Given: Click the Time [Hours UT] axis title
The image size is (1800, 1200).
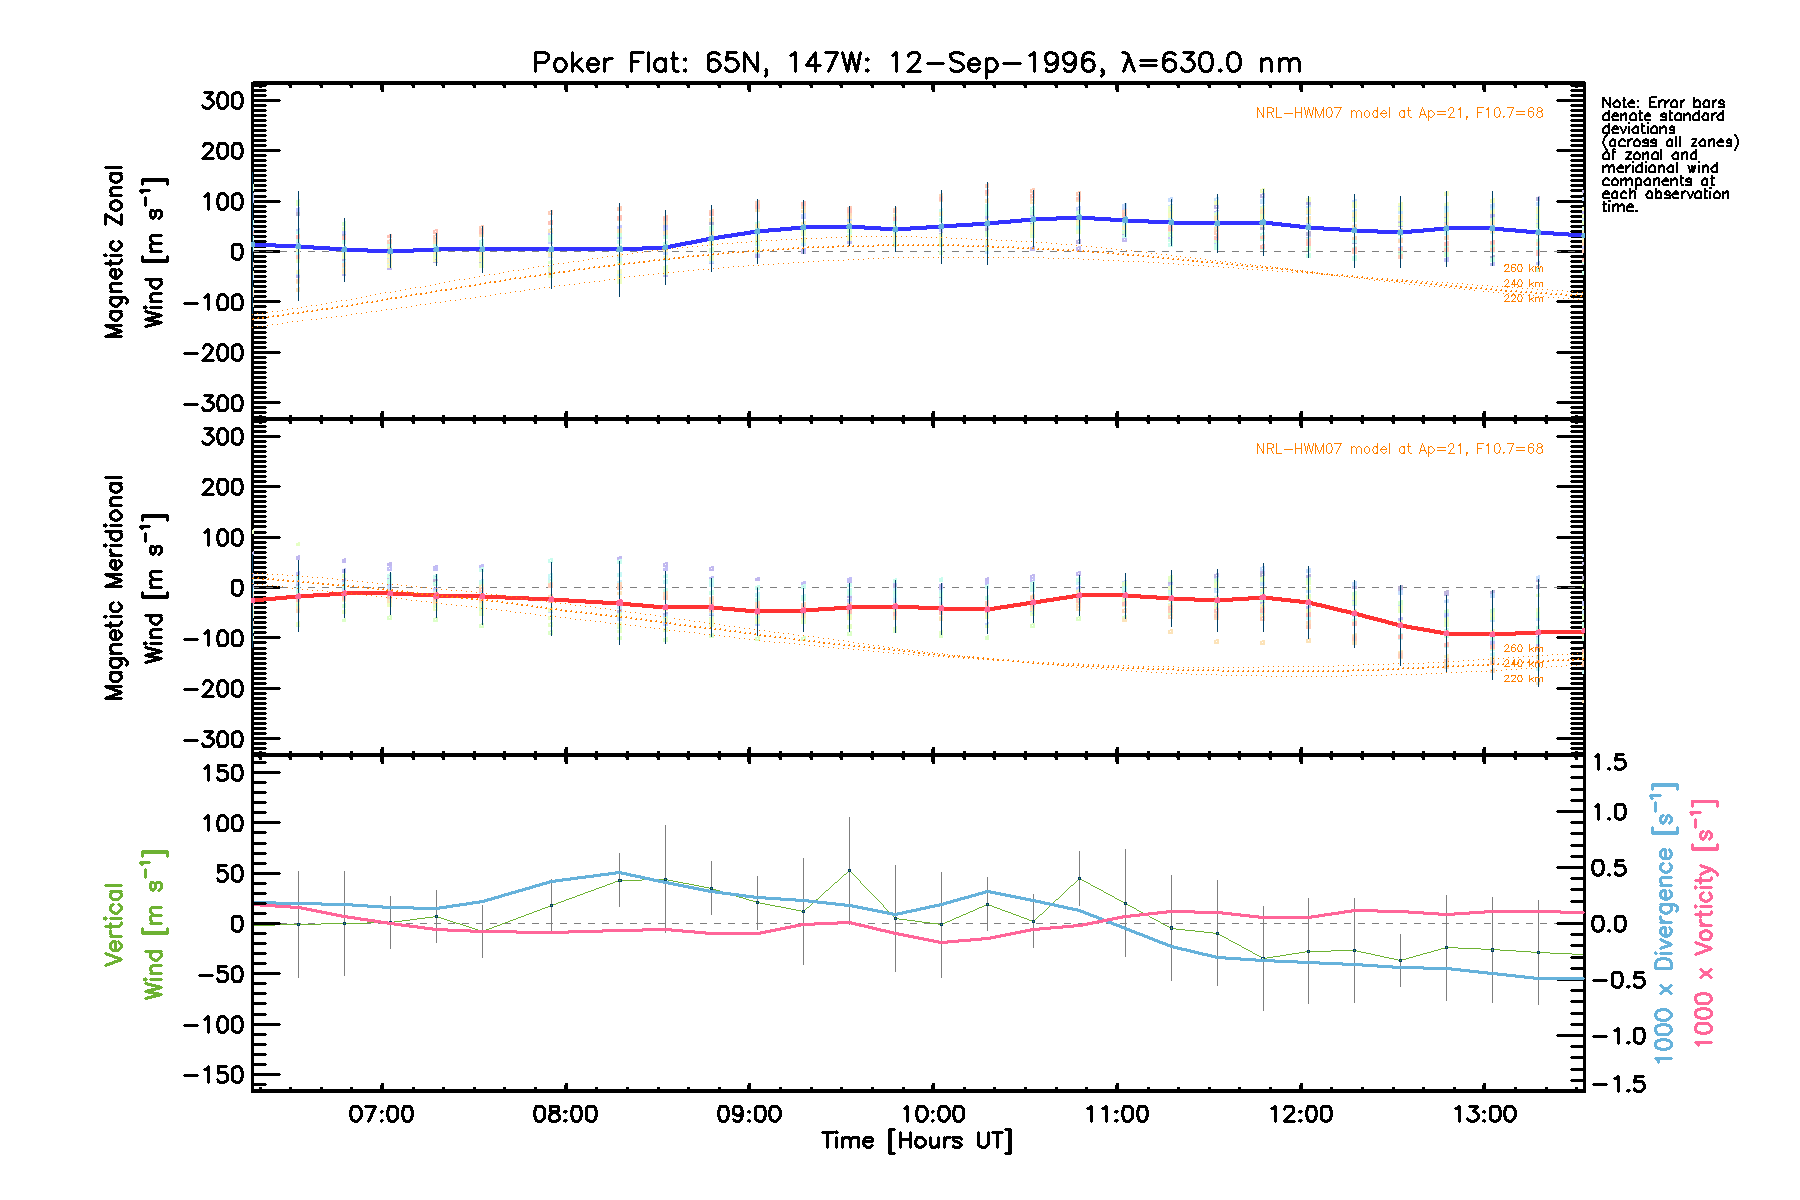Looking at the screenshot, I should [916, 1141].
